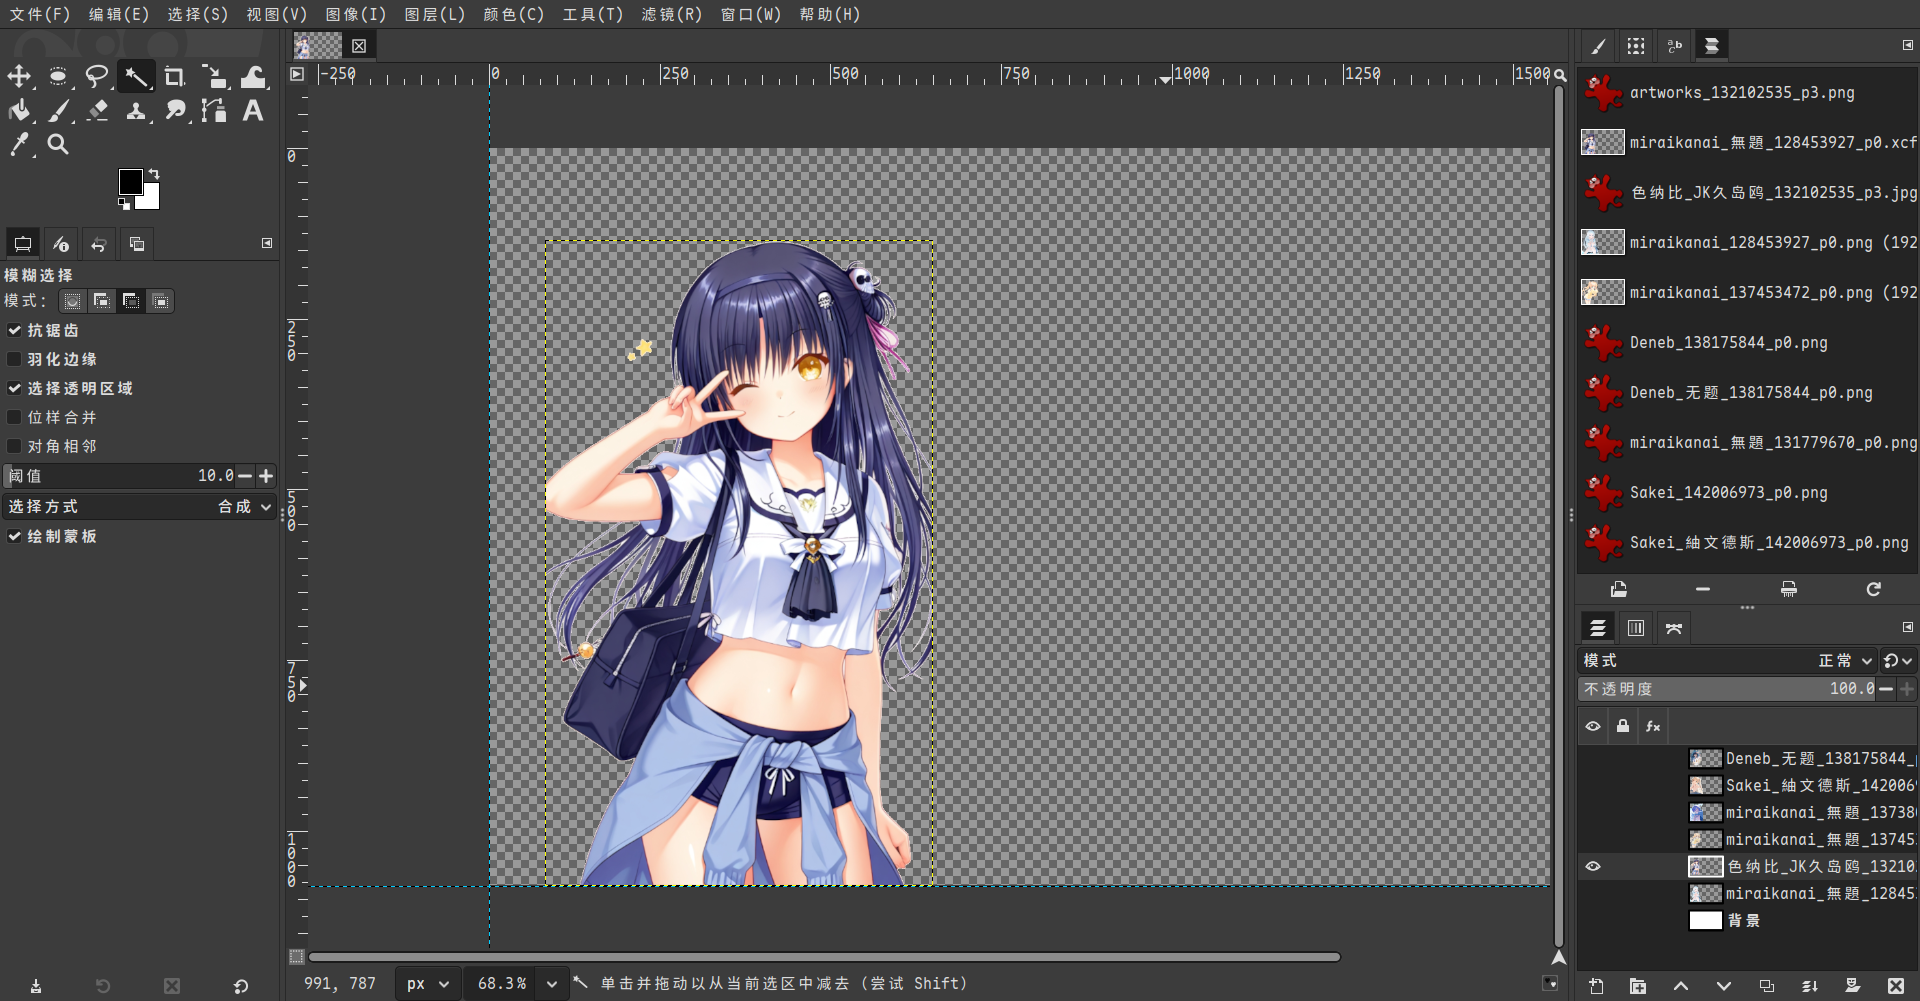Toggle Quick Mask at canvas bottom-left corner
Image resolution: width=1920 pixels, height=1001 pixels.
297,957
